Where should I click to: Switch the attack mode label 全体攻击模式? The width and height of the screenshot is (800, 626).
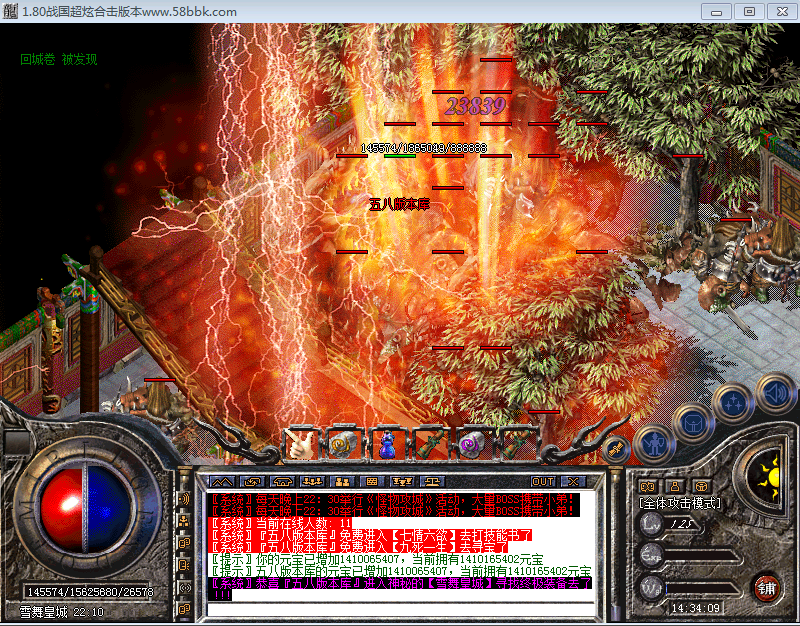click(680, 504)
